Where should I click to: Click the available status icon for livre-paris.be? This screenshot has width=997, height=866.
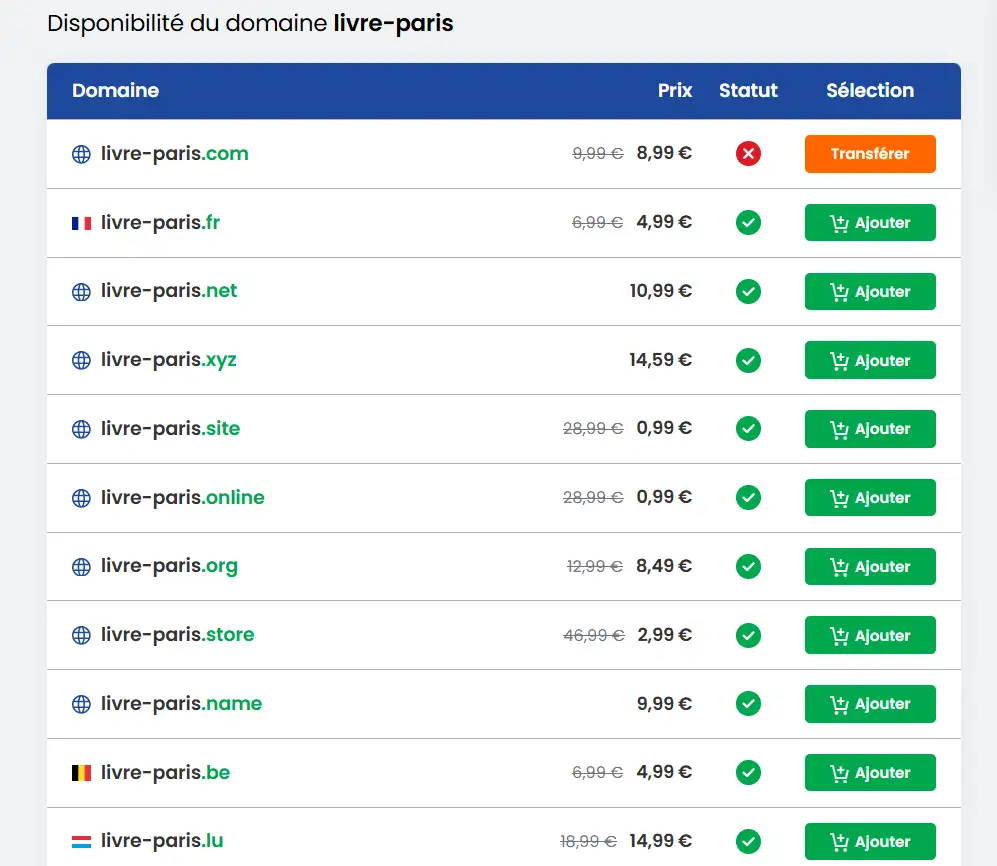pyautogui.click(x=748, y=773)
